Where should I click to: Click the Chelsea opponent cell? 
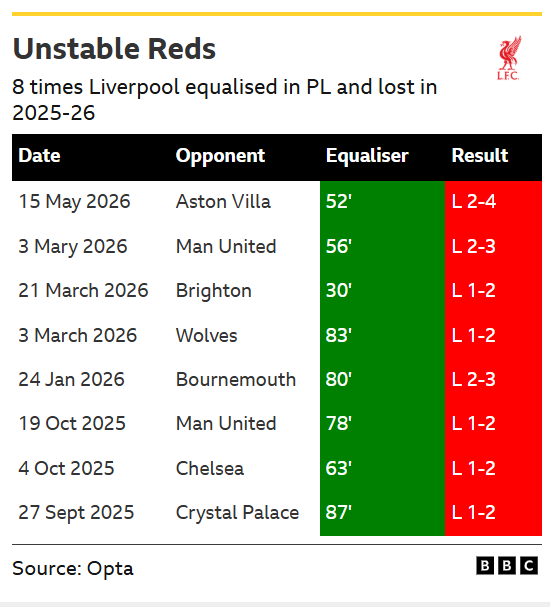coord(210,468)
